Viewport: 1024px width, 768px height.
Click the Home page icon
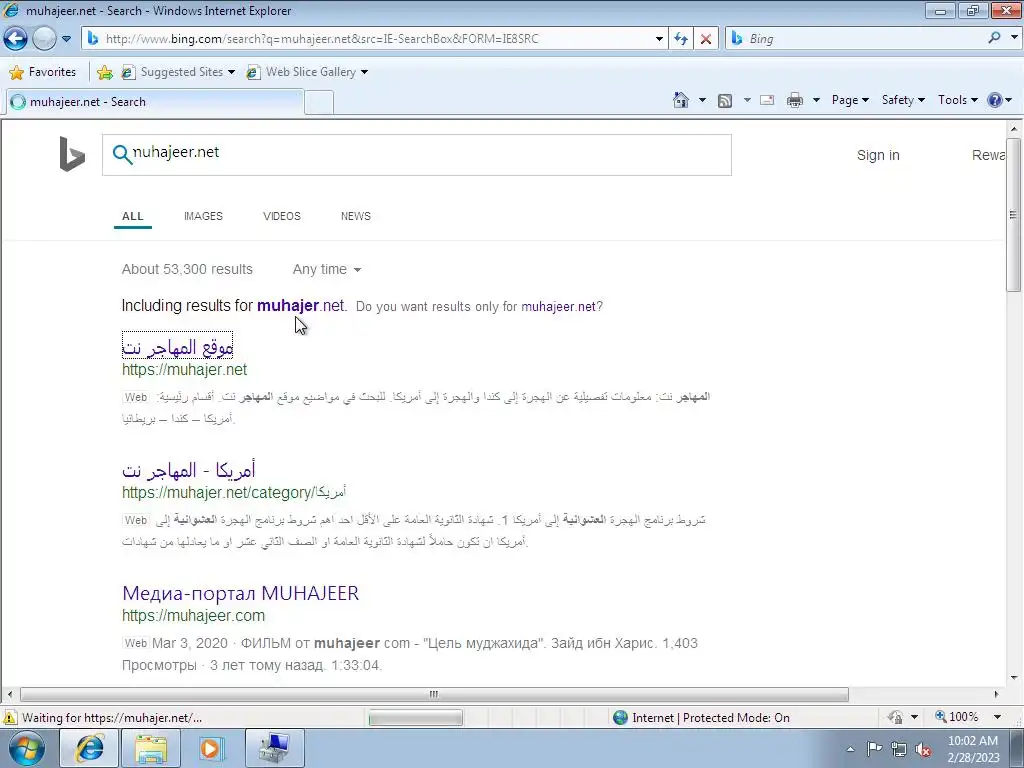click(680, 100)
